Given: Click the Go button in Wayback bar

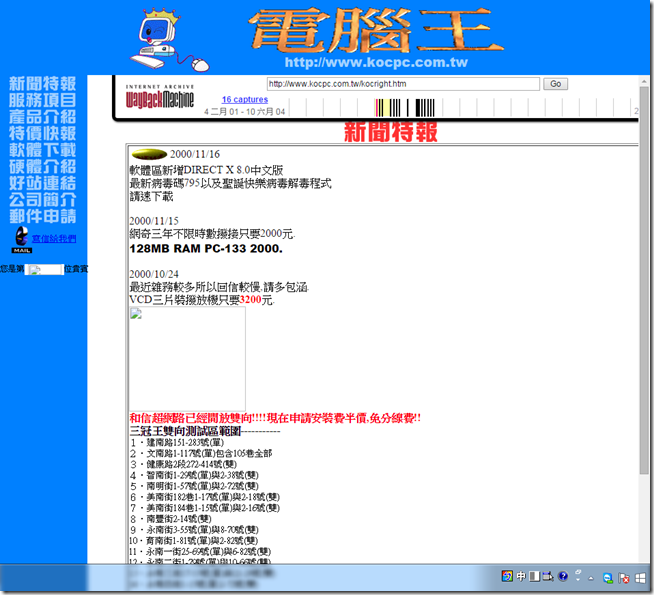Looking at the screenshot, I should pos(555,84).
